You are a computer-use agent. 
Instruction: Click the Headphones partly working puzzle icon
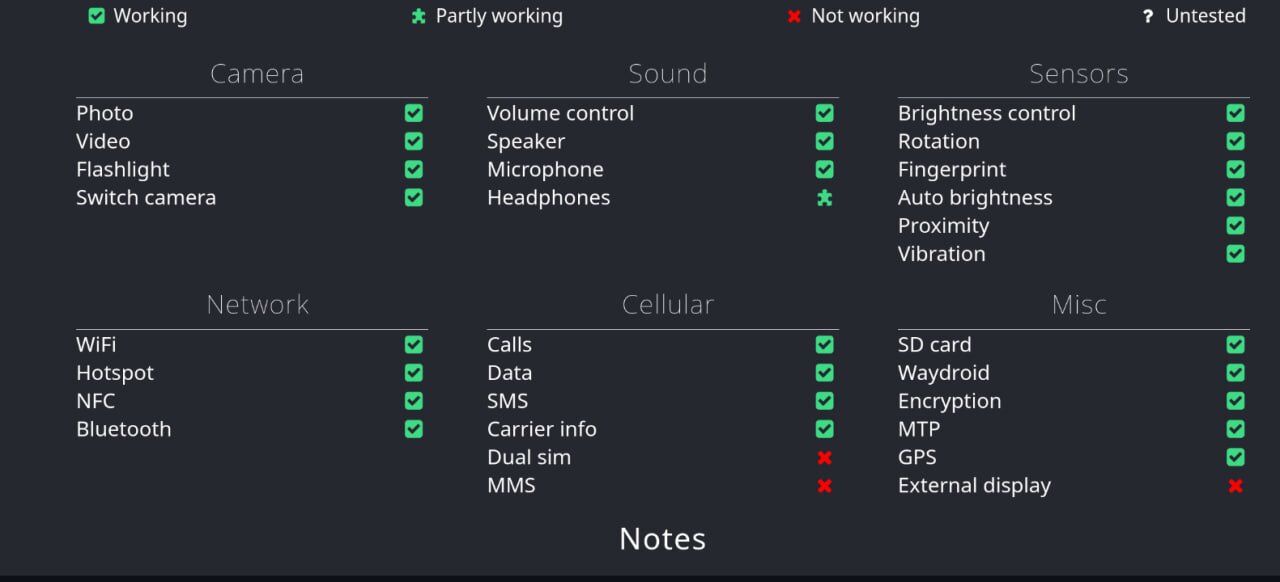tap(824, 198)
